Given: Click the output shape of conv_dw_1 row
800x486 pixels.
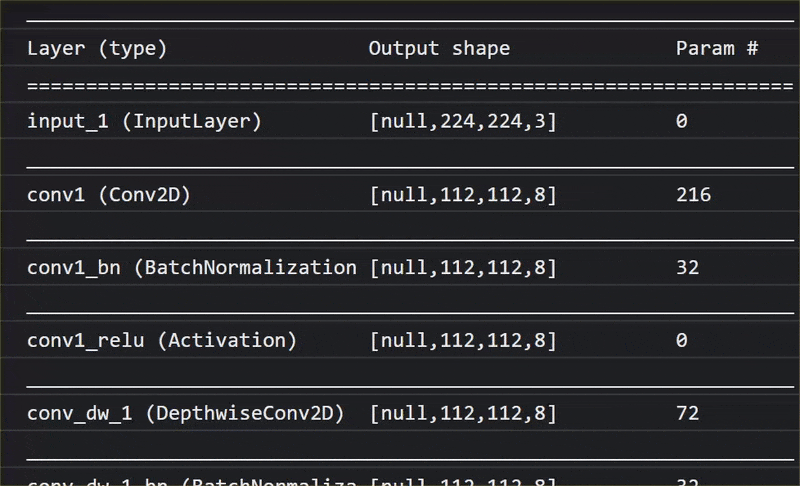Looking at the screenshot, I should click(463, 413).
